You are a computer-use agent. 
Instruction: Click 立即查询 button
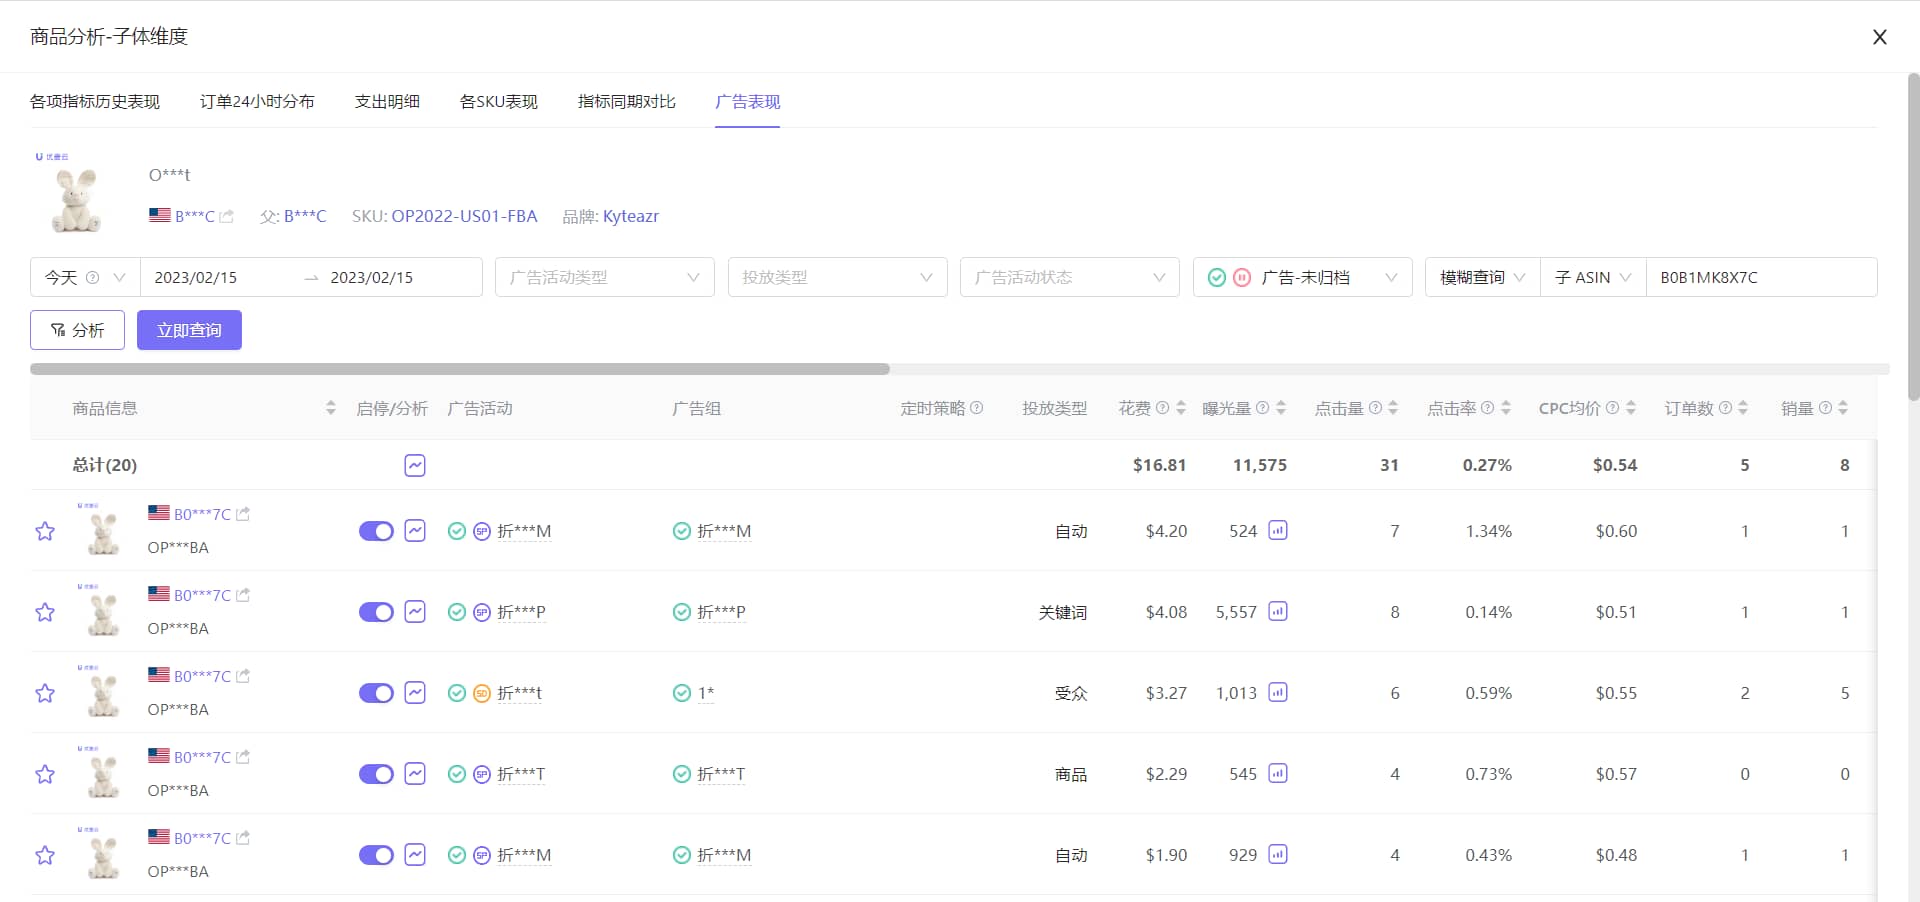pos(189,330)
